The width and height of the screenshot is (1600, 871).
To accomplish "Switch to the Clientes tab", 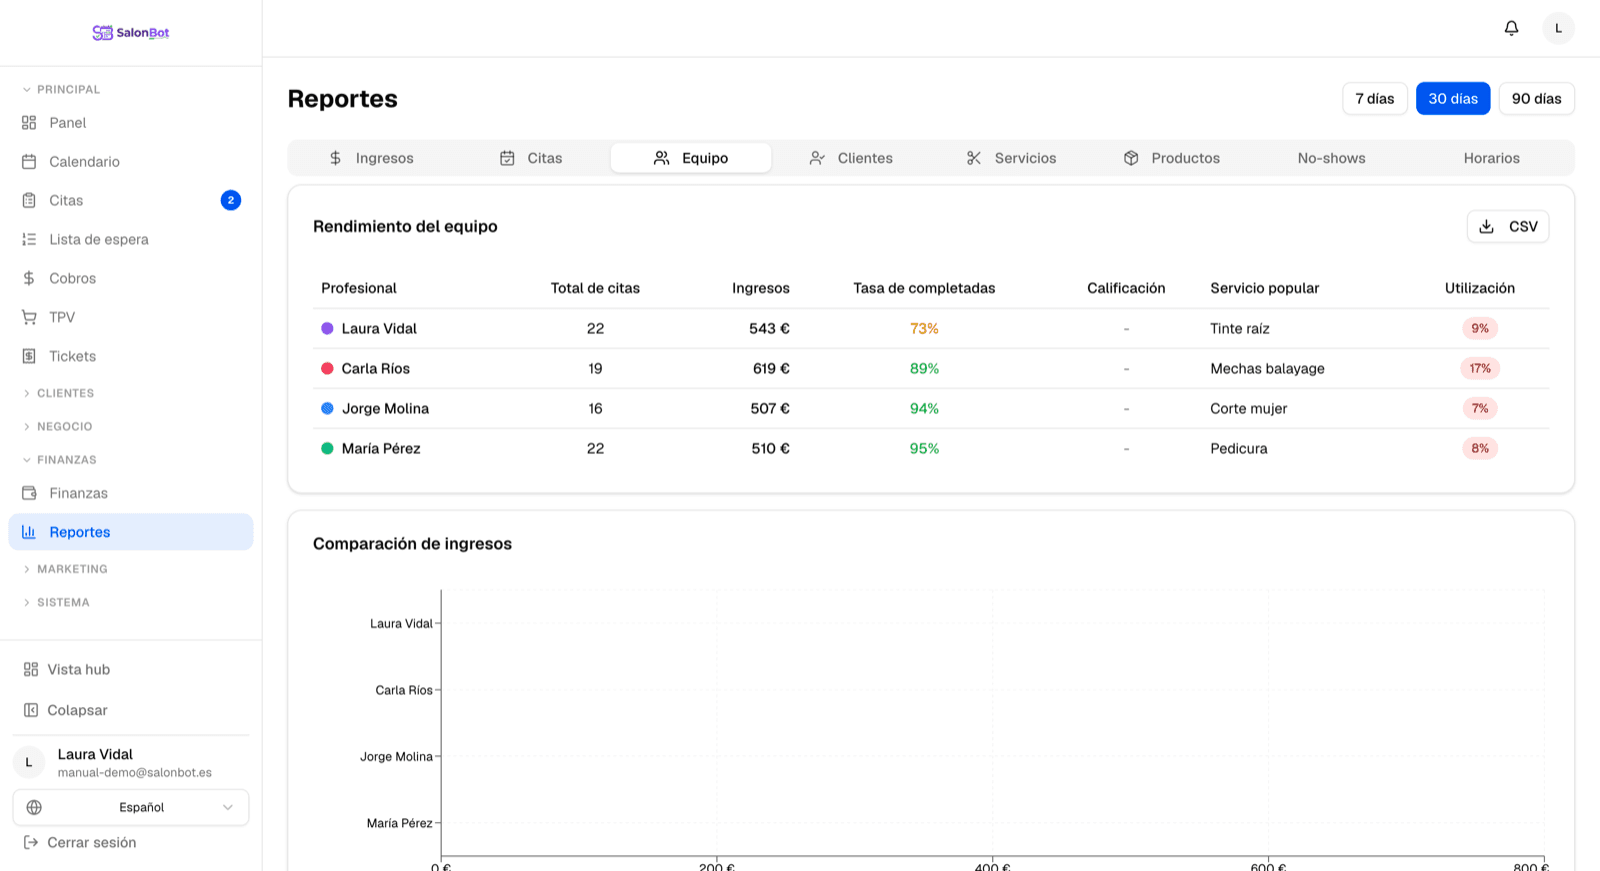I will click(x=851, y=159).
